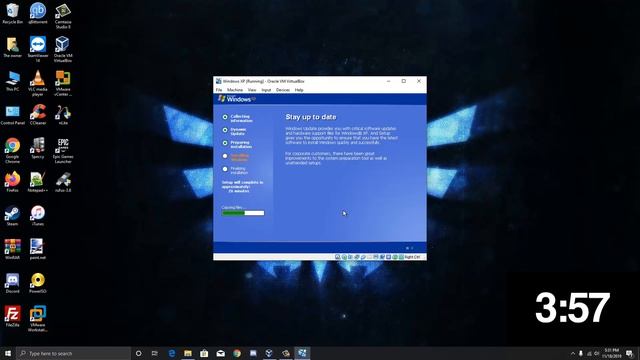Click the Right Ctrl host key indicator
The width and height of the screenshot is (640, 360).
(412, 257)
